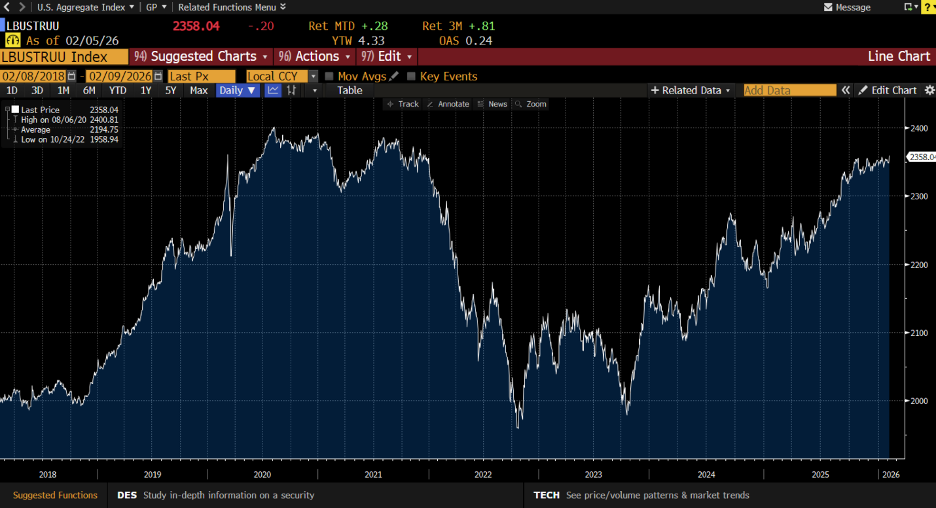The height and width of the screenshot is (508, 936).
Task: Click the Mov Avgs pencil edit icon
Action: tap(394, 76)
